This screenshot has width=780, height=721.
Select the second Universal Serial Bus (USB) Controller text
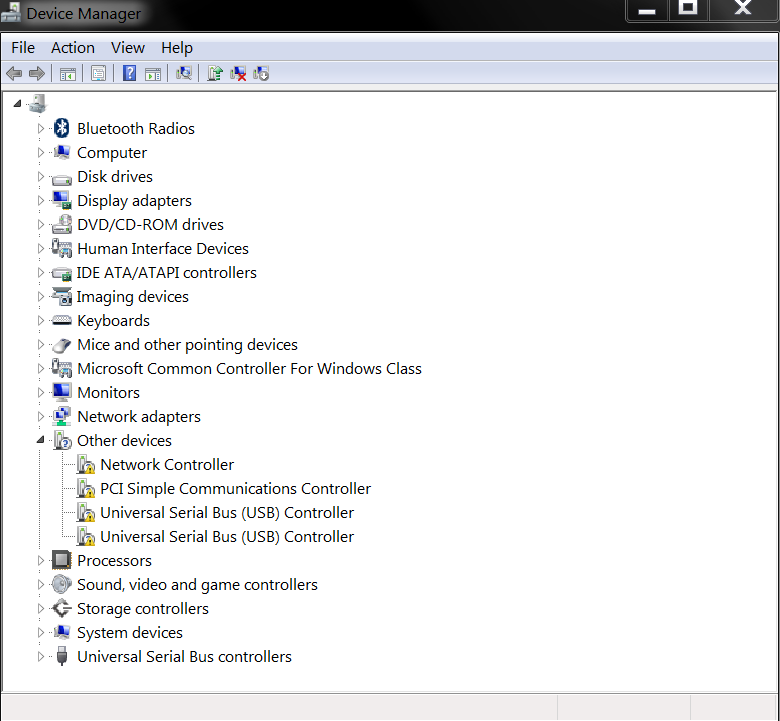click(x=227, y=536)
